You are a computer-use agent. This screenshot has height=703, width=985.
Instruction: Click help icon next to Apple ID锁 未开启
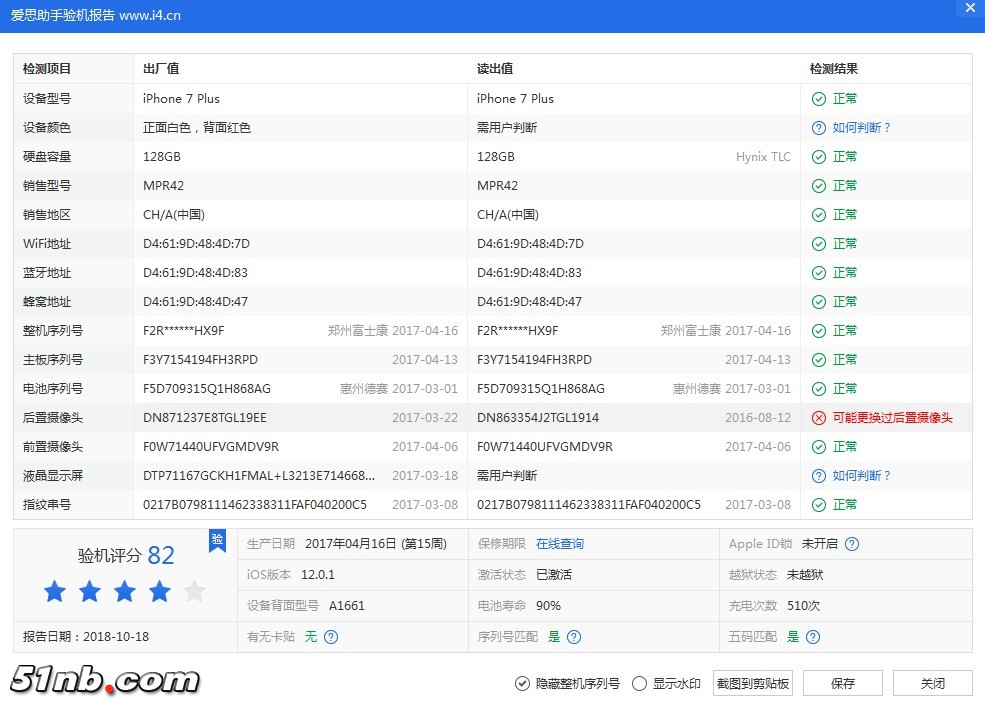pyautogui.click(x=852, y=544)
